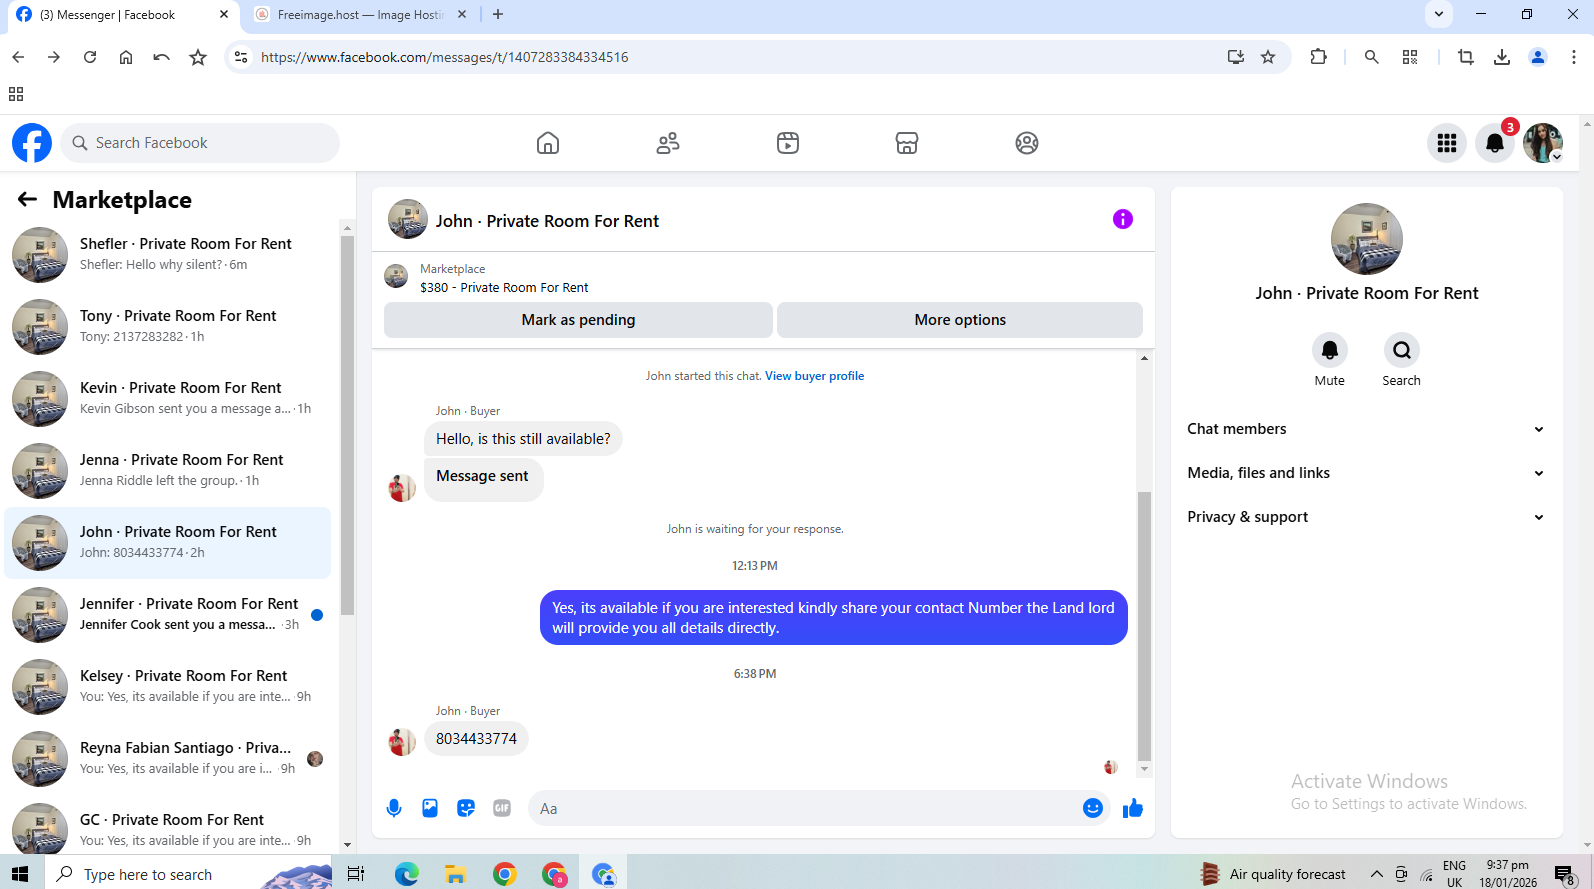Click Search Facebook field
Image resolution: width=1594 pixels, height=889 pixels.
pos(200,143)
